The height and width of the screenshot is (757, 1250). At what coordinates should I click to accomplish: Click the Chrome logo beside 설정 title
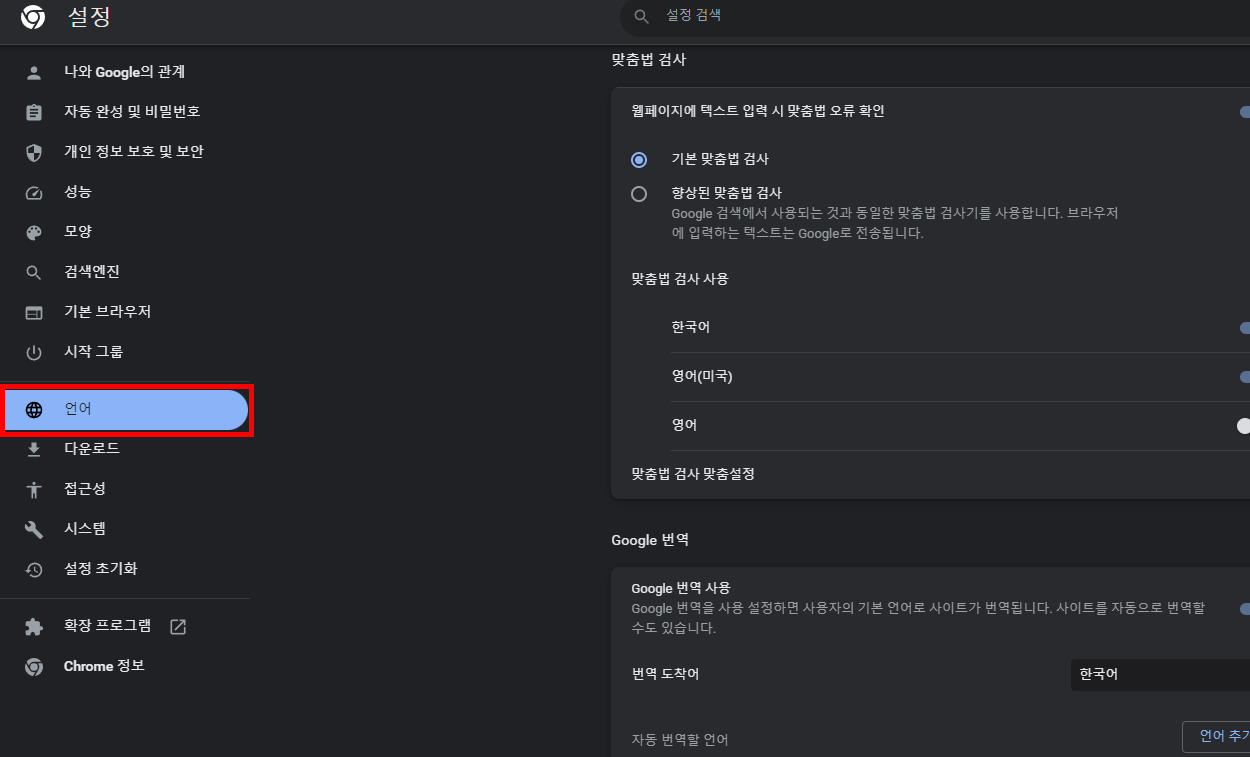[33, 17]
